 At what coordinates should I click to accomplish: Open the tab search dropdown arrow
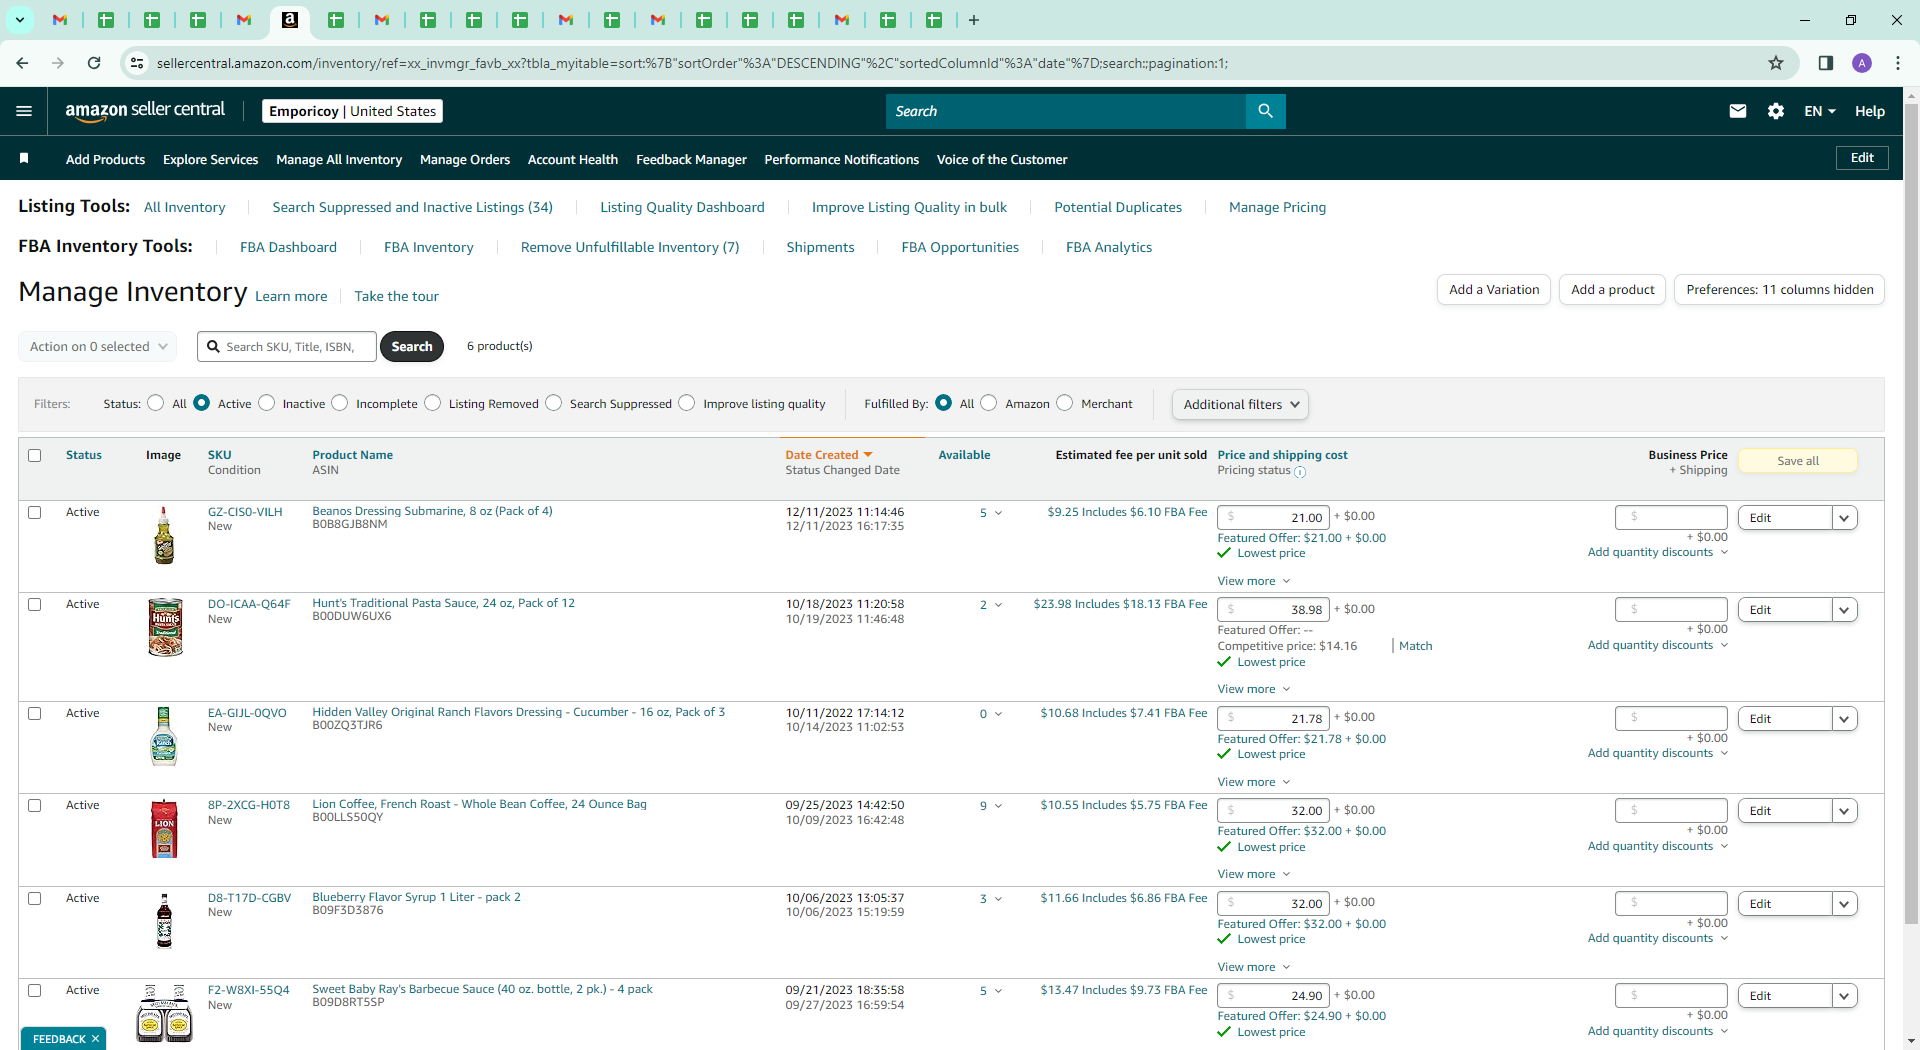tap(20, 20)
